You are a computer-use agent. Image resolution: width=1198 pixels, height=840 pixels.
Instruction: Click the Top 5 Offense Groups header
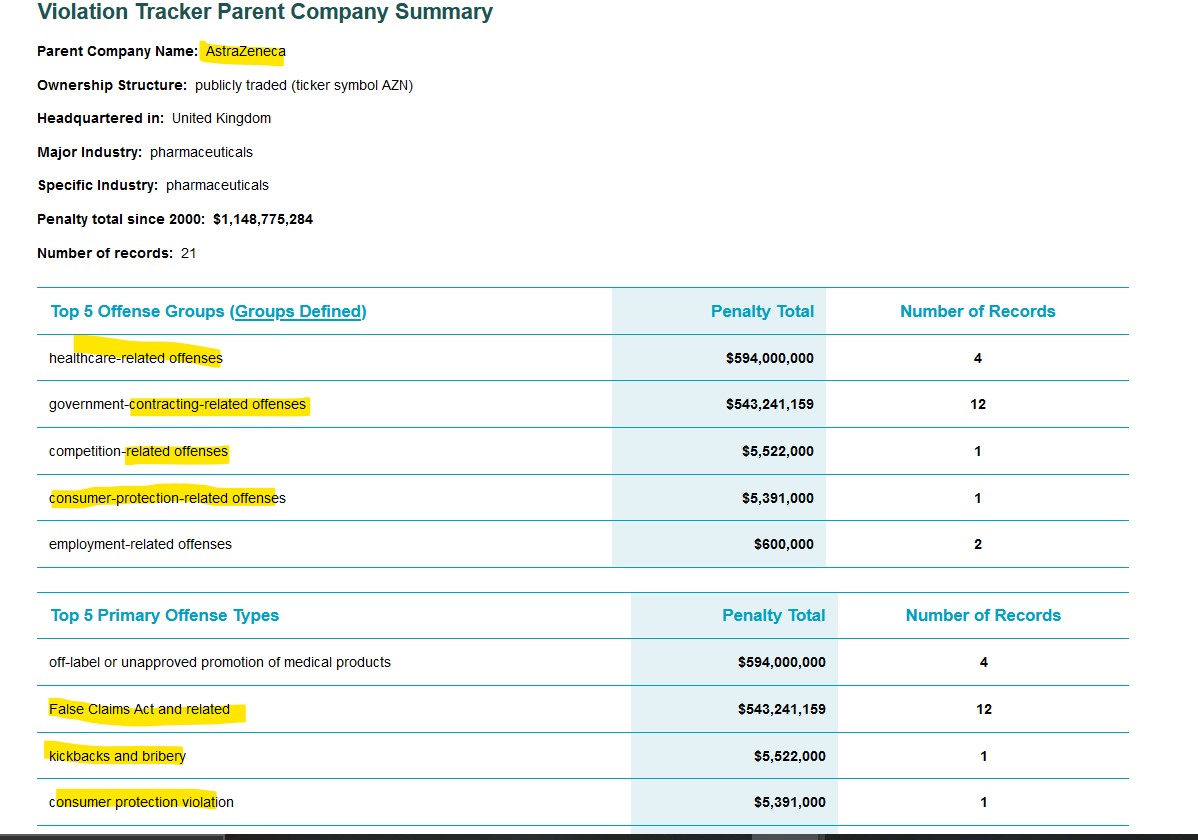[x=209, y=312]
